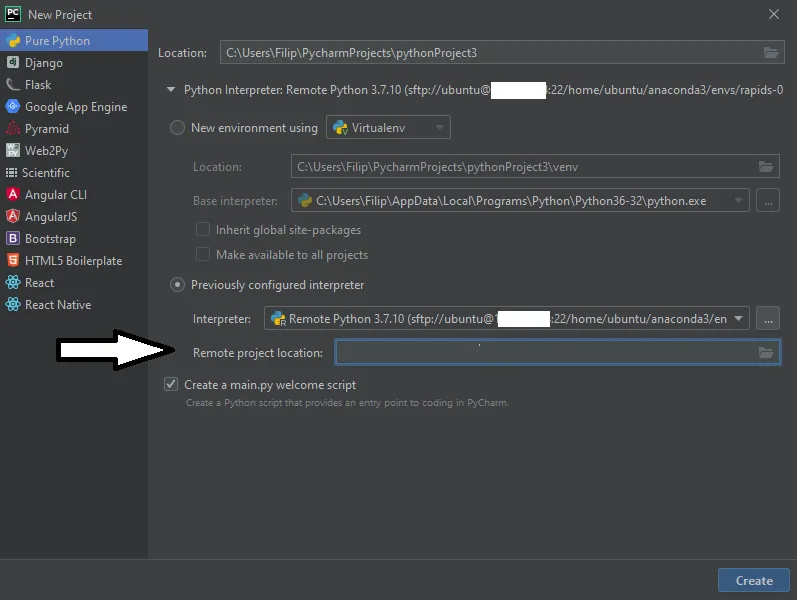
Task: Close the New Project dialog
Action: [774, 14]
